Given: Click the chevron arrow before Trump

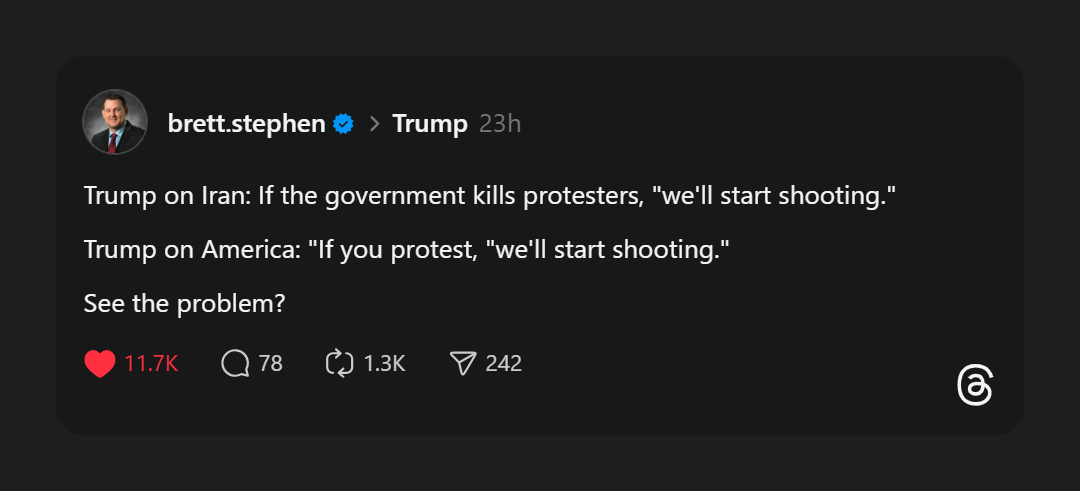Looking at the screenshot, I should click(x=375, y=124).
